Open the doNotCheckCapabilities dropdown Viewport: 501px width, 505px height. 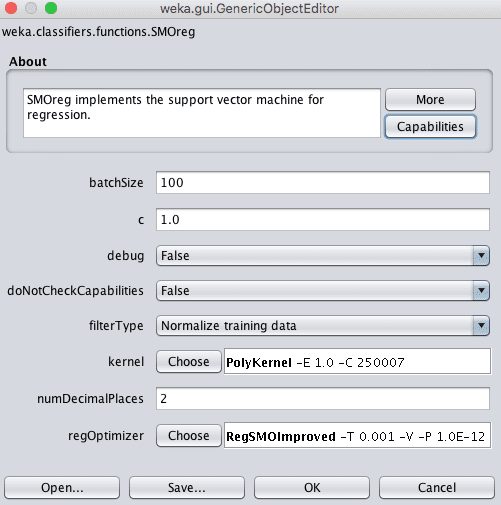(323, 291)
